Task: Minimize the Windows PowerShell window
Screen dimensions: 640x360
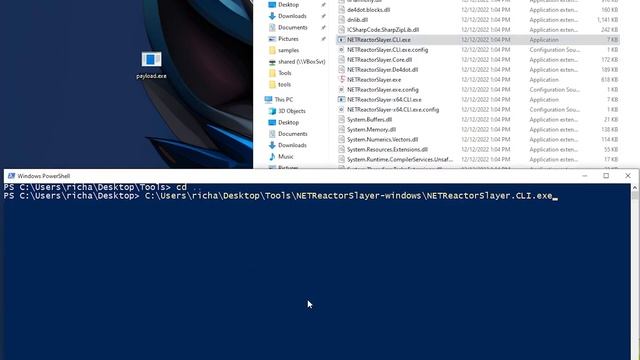Action: point(584,176)
